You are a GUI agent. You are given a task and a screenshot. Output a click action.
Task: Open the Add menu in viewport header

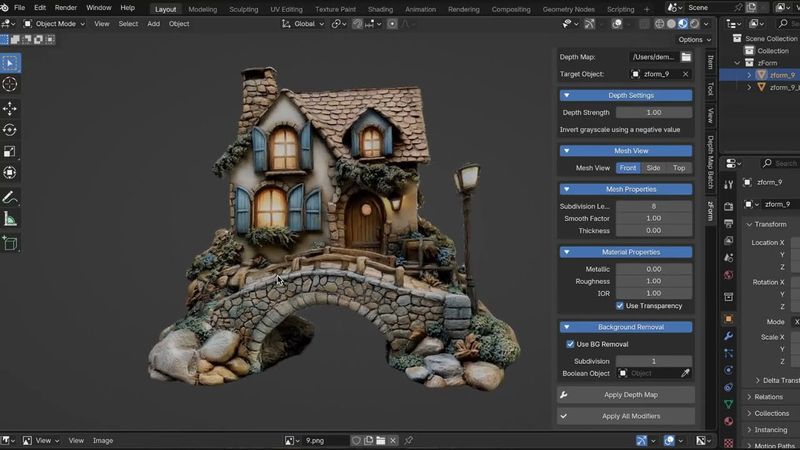coord(153,23)
